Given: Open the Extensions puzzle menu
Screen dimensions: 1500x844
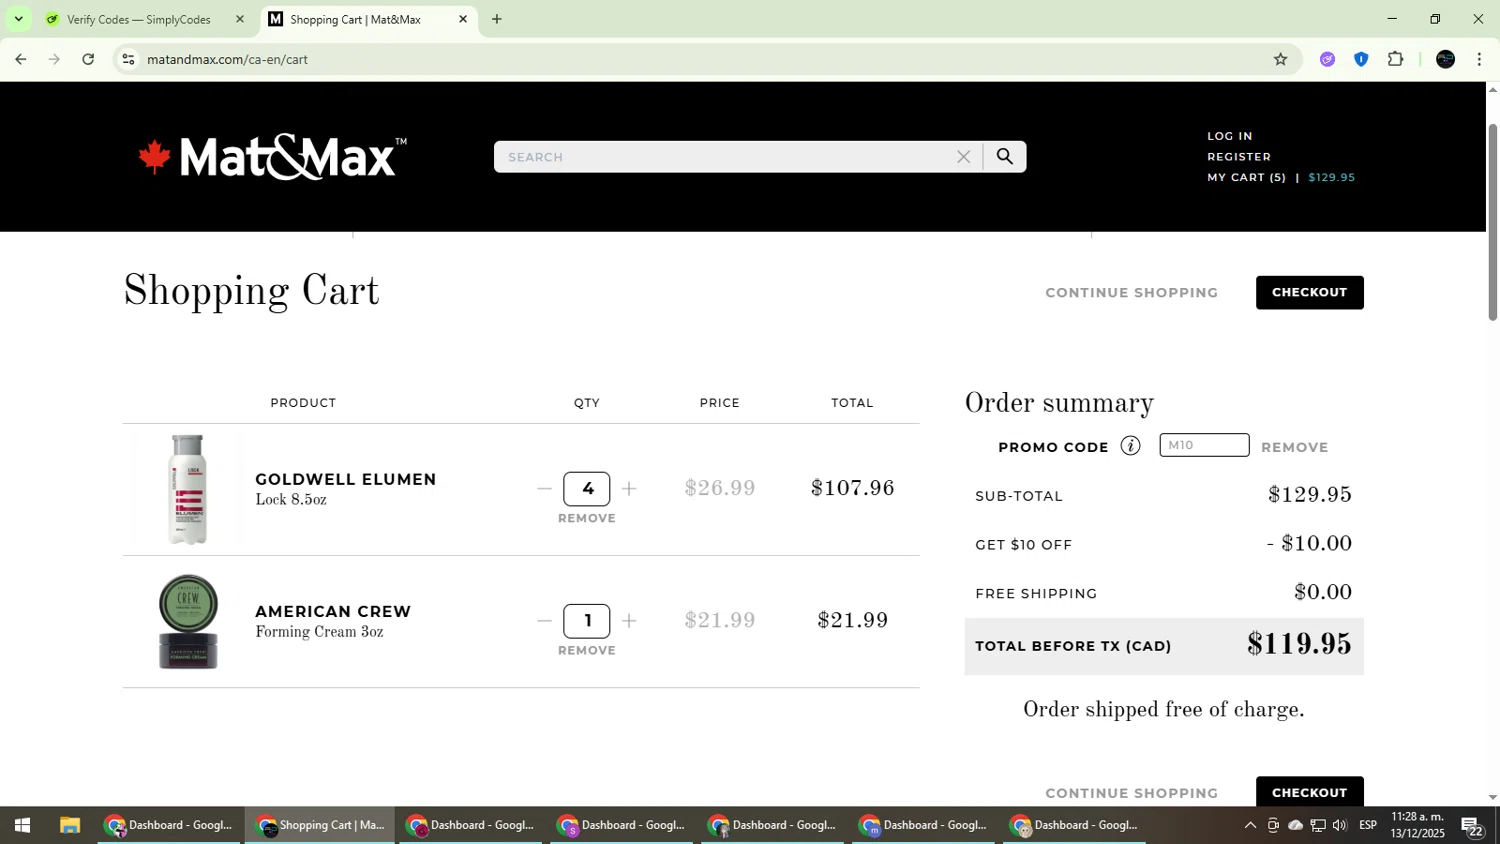Looking at the screenshot, I should tap(1396, 59).
